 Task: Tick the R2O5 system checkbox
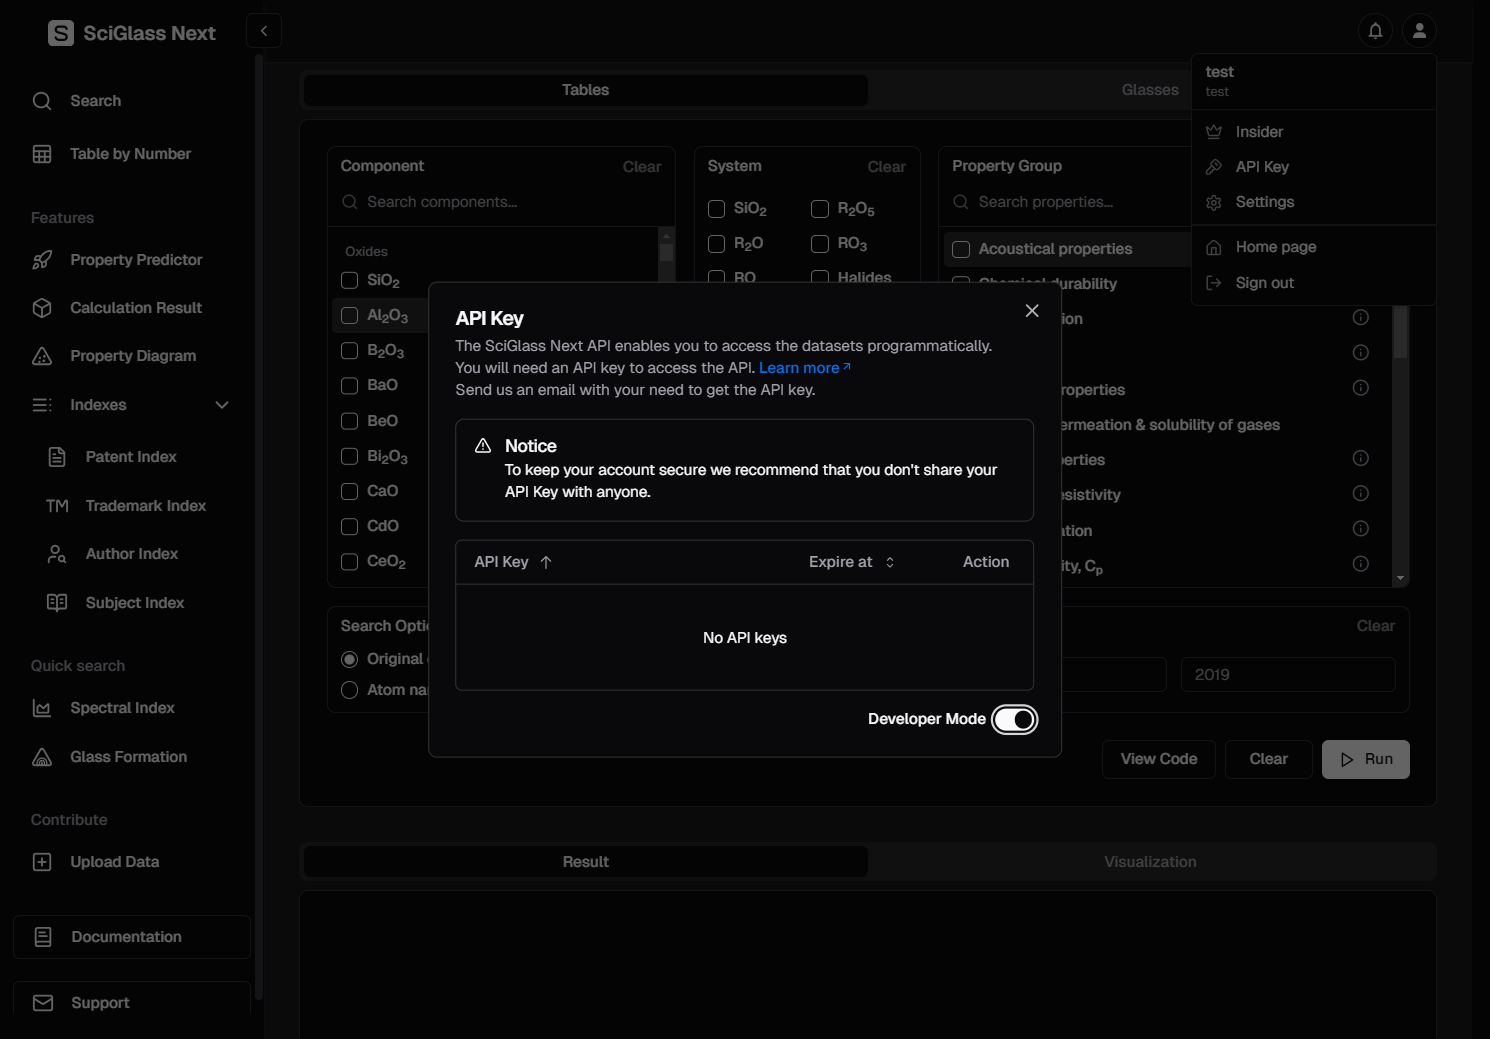tap(820, 209)
